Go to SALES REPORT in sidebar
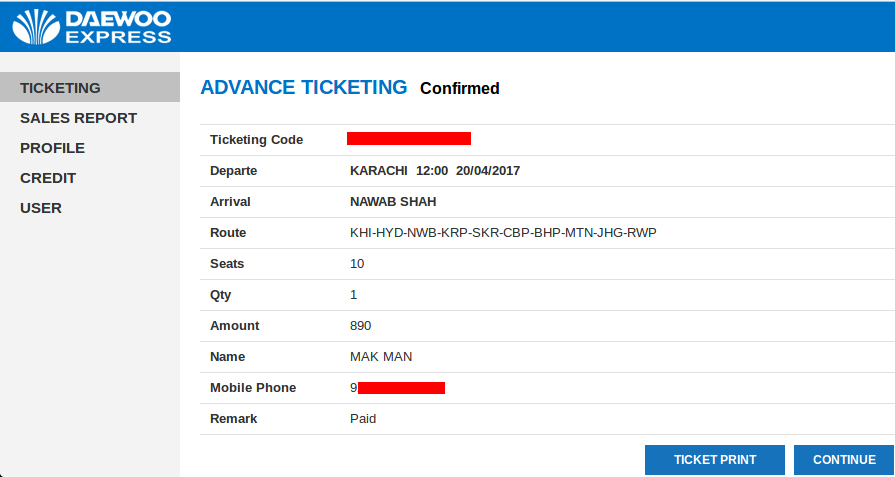895x477 pixels. 78,118
